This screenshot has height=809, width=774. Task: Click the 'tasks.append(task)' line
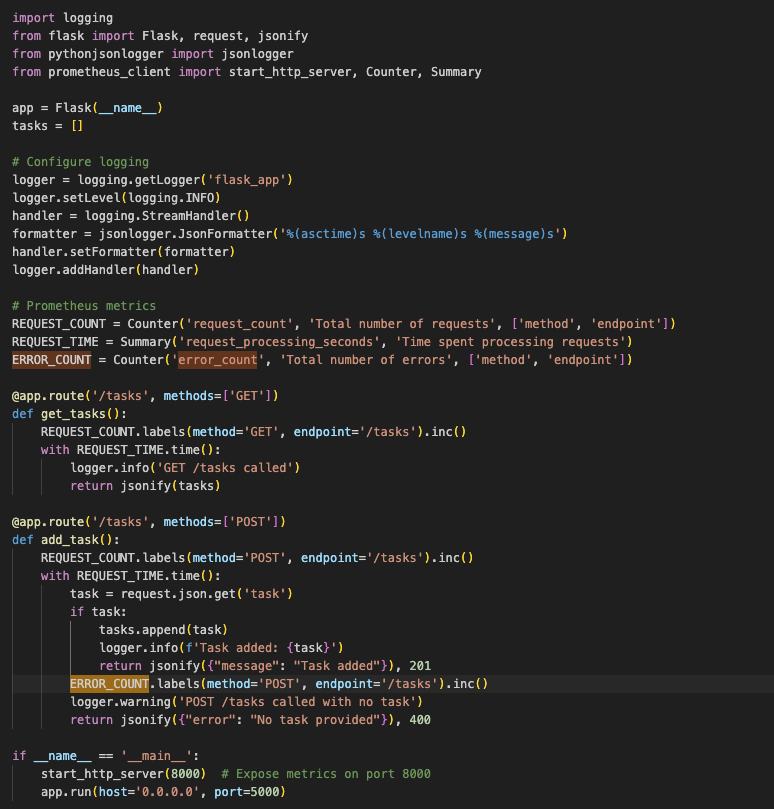pos(164,630)
